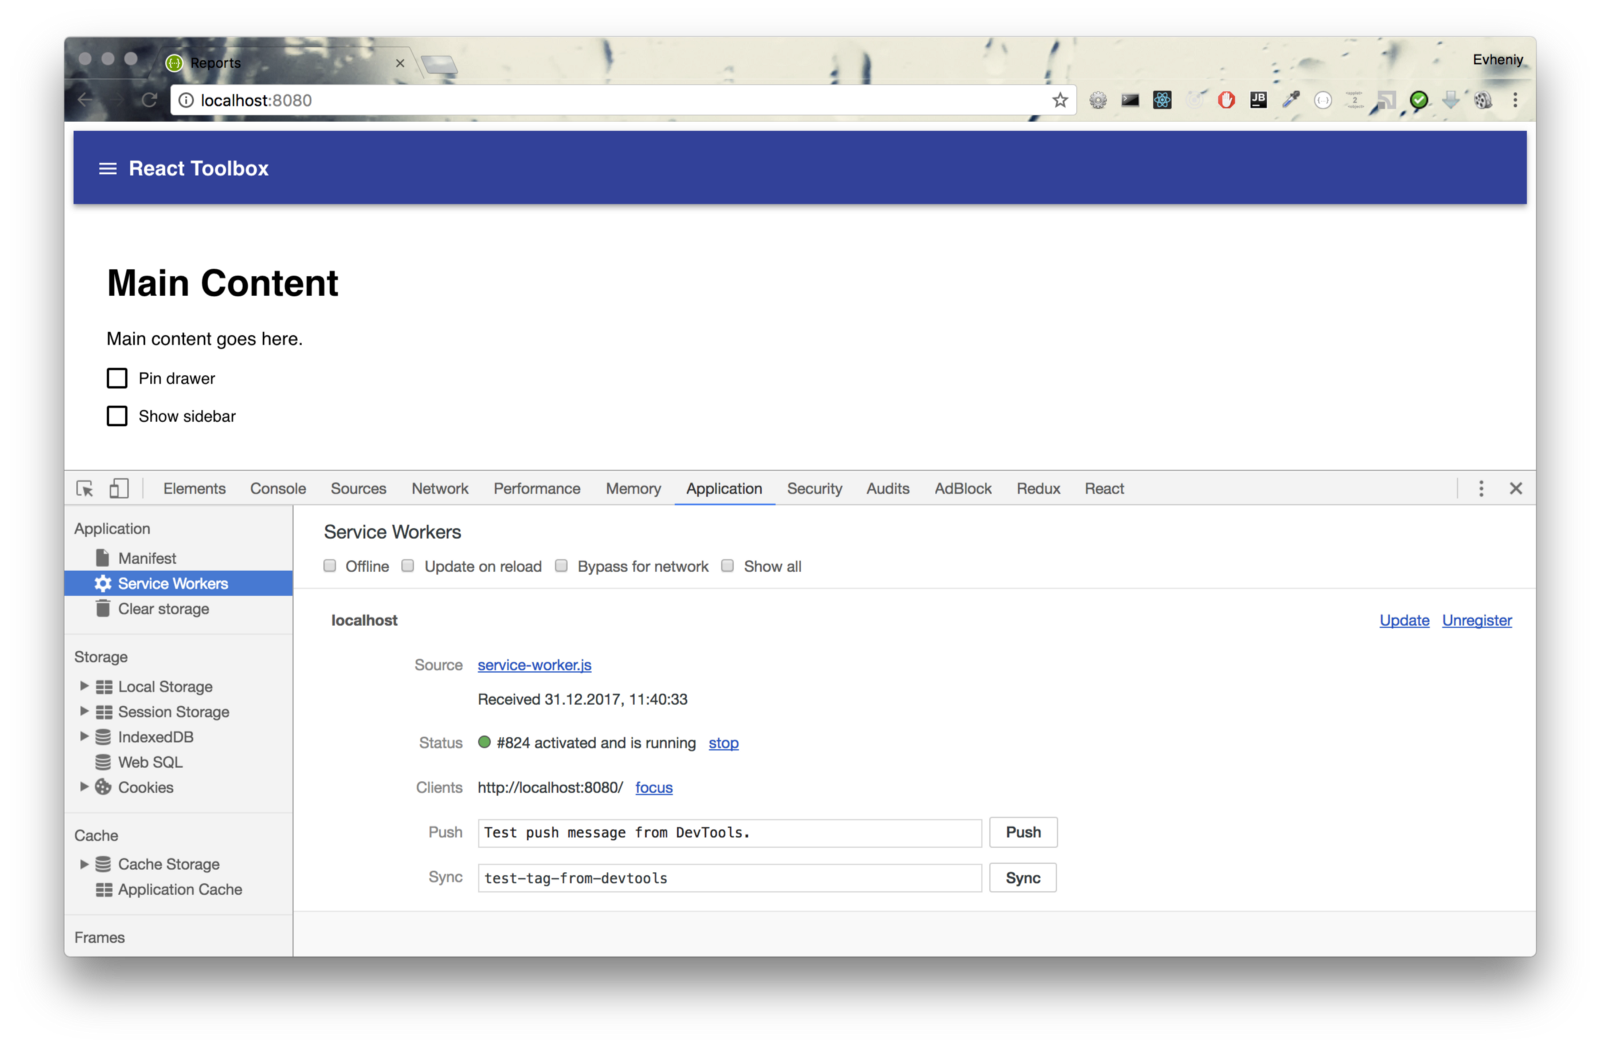Screen dimensions: 1600x1048
Task: Open Chrome's three-dot browser menu
Action: point(1515,100)
